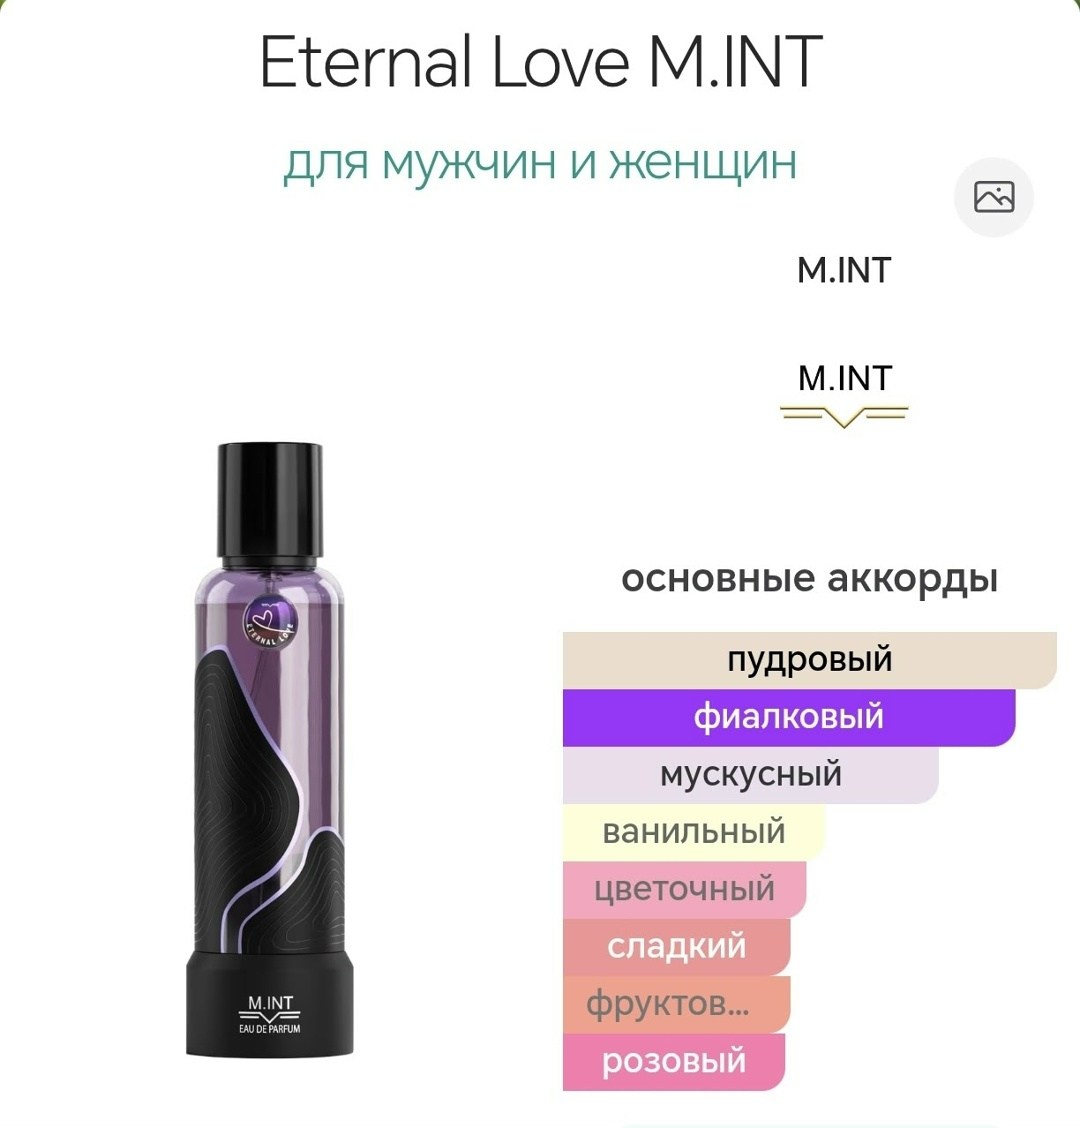Click the основные аккорды heading
Viewport: 1080px width, 1128px height.
[x=809, y=578]
